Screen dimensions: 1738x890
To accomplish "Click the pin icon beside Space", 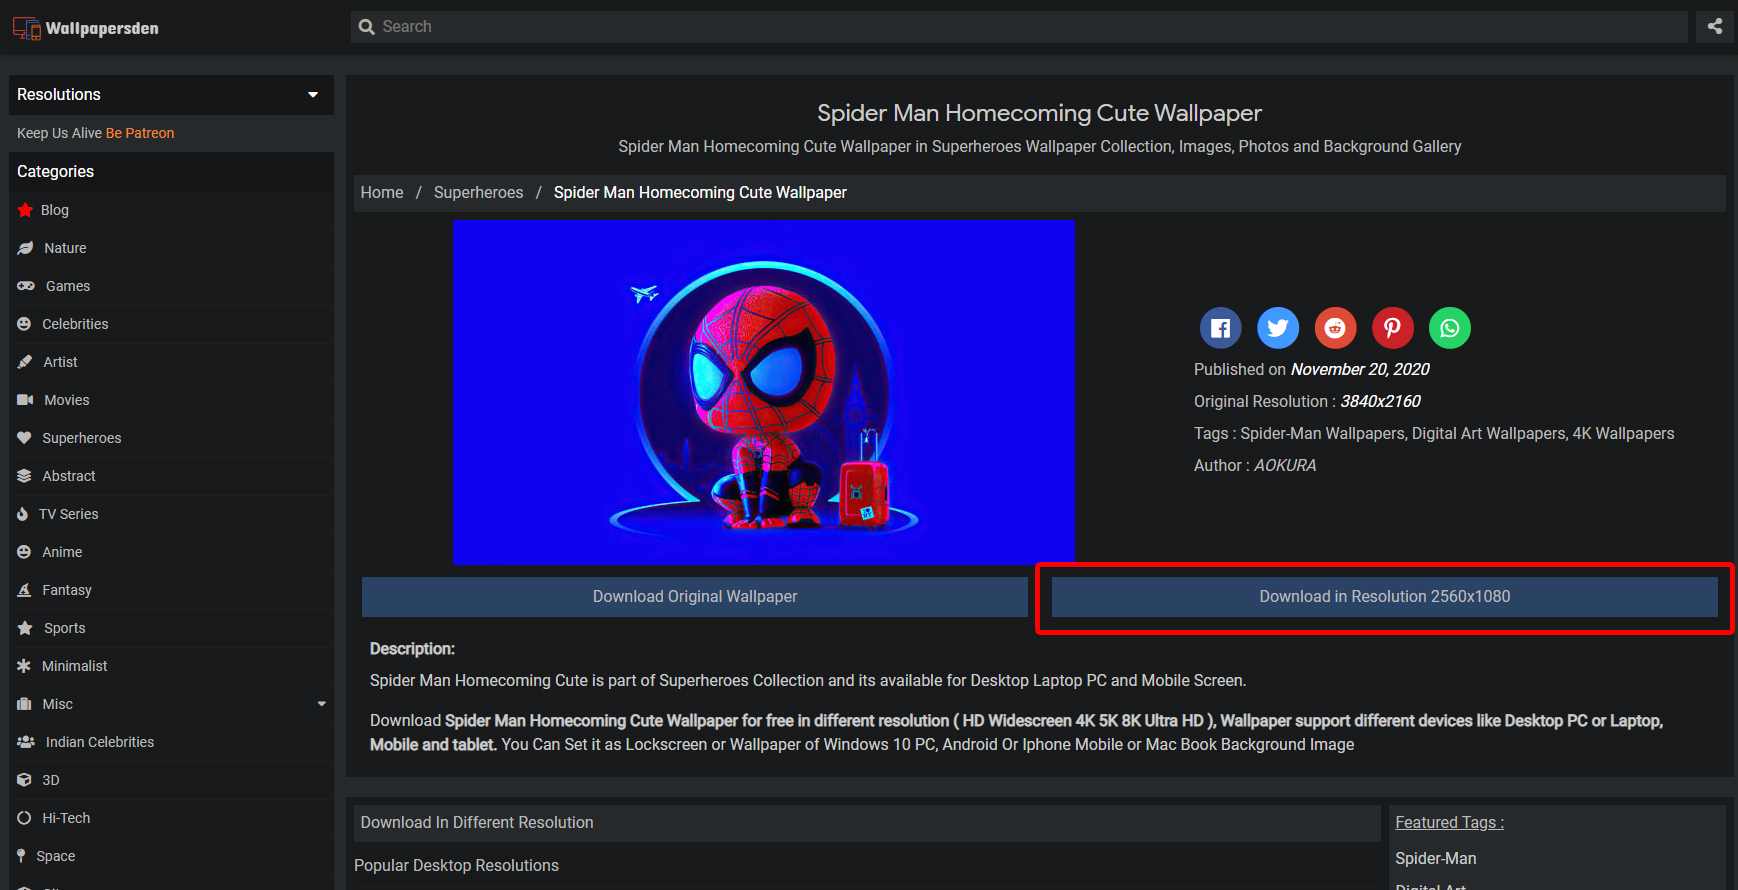I will (x=21, y=856).
